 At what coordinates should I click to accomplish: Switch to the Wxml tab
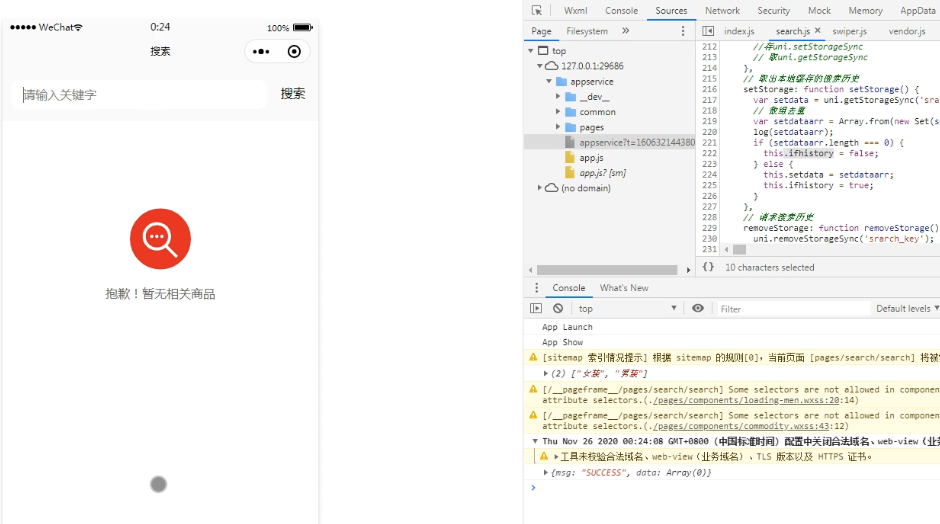[x=576, y=10]
